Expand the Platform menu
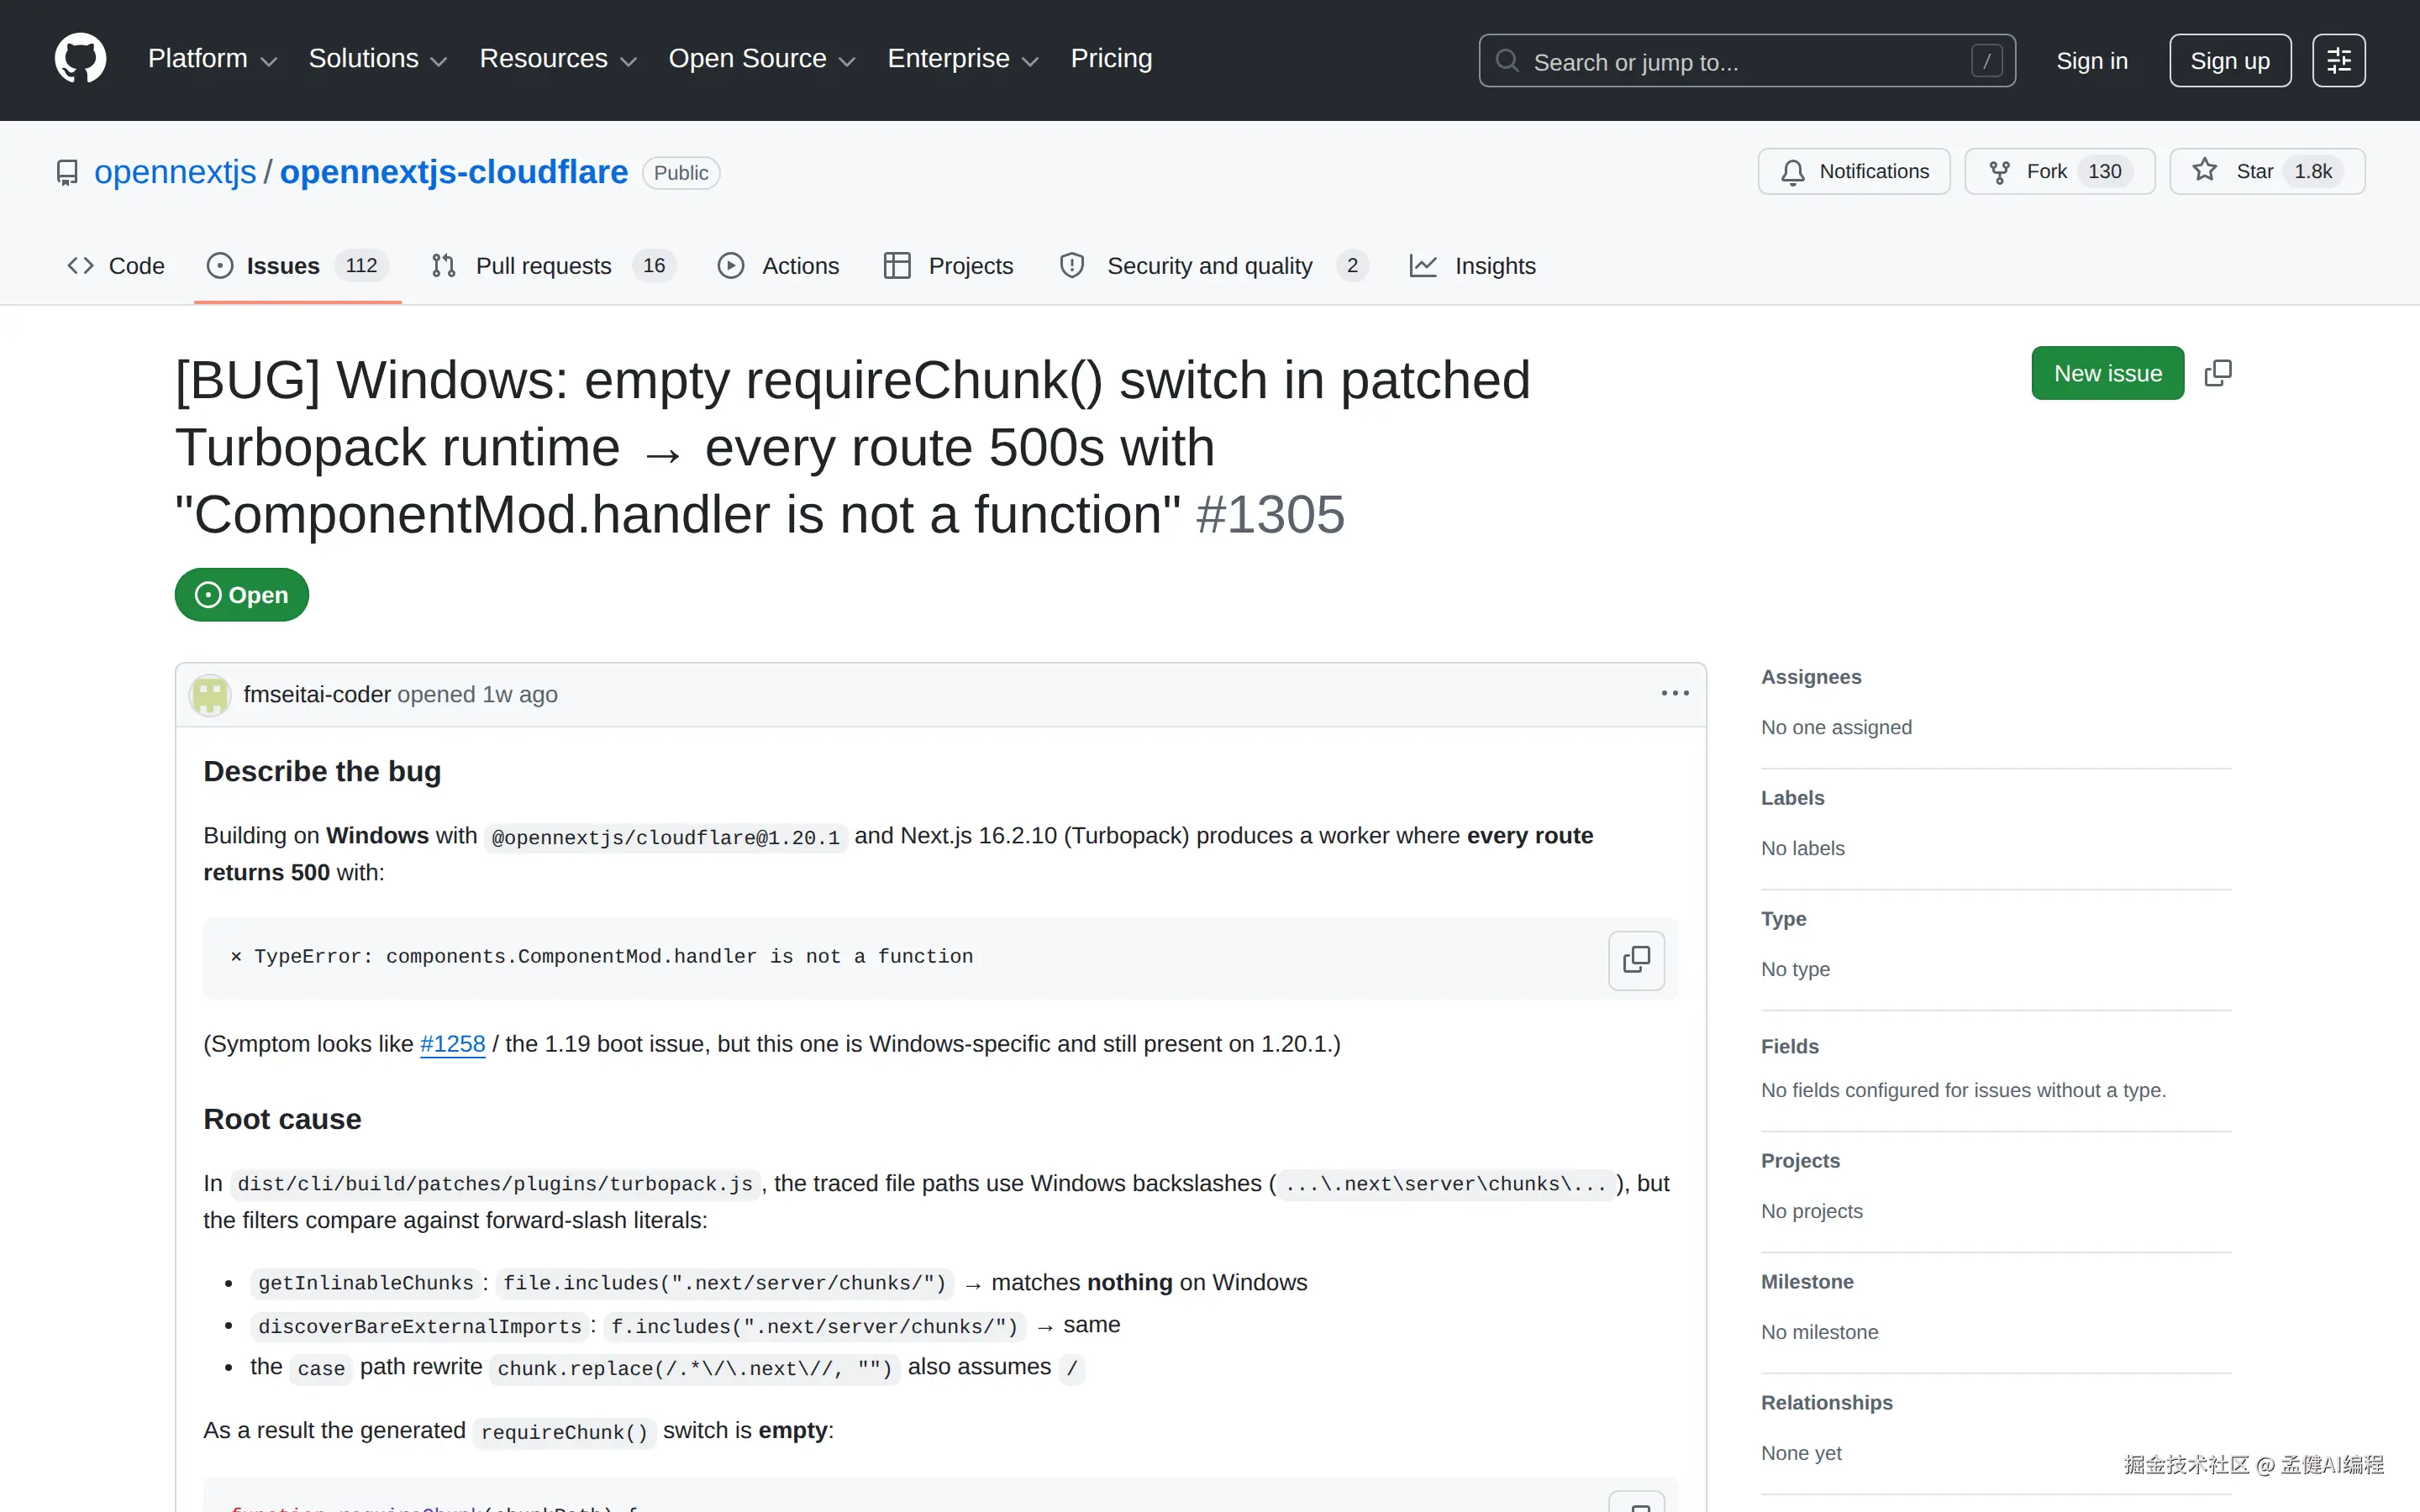Image resolution: width=2420 pixels, height=1512 pixels. [212, 59]
